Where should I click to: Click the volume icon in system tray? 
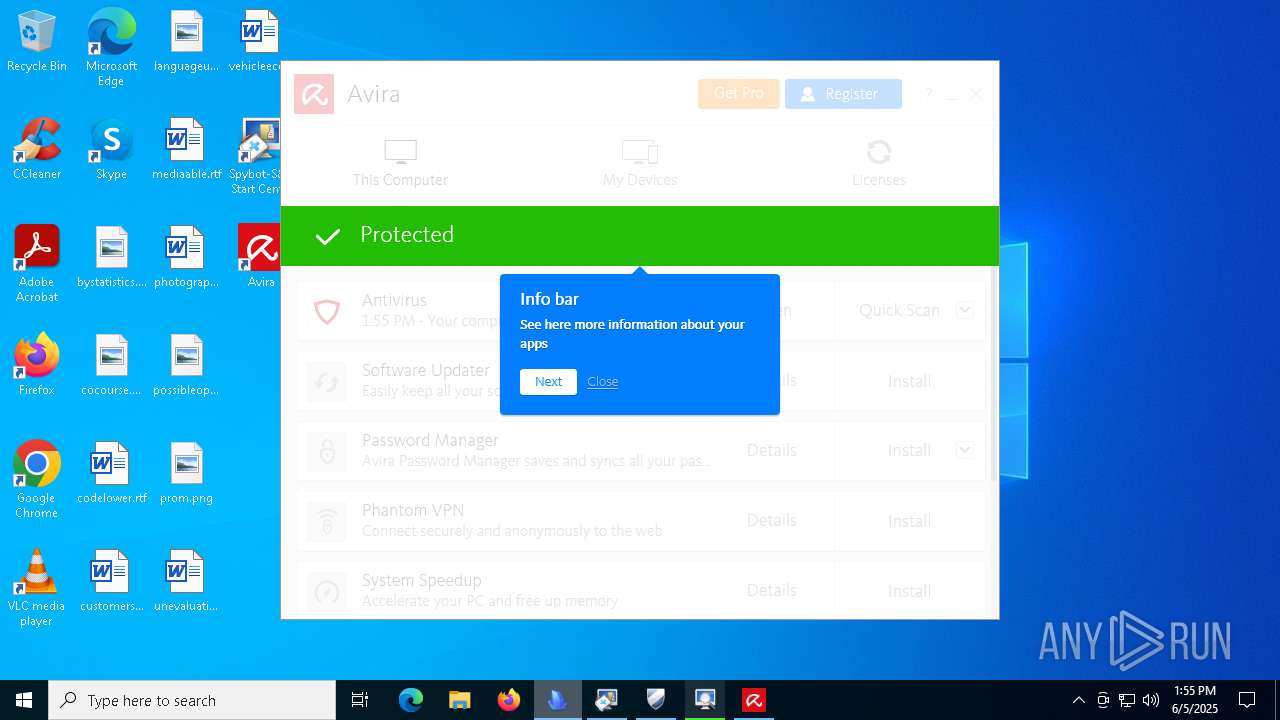pos(1151,700)
